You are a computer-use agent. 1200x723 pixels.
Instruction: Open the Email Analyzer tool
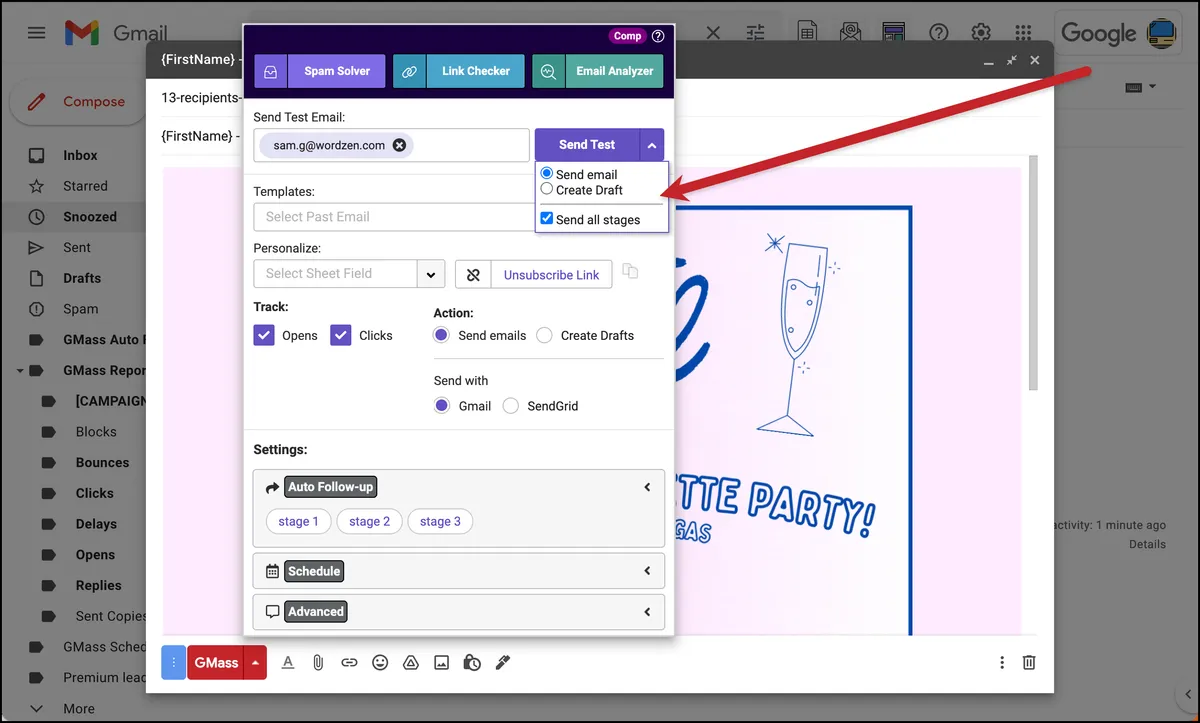(x=615, y=71)
